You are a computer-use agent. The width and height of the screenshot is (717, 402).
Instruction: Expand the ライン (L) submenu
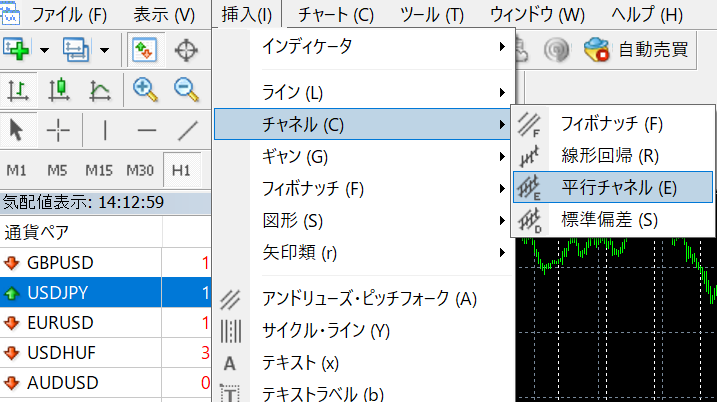(x=364, y=92)
